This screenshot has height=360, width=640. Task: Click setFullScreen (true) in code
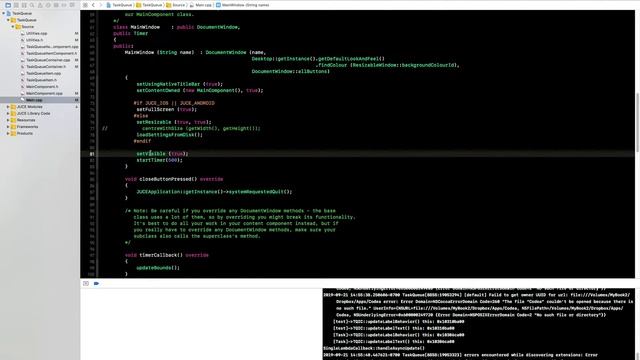pyautogui.click(x=167, y=109)
